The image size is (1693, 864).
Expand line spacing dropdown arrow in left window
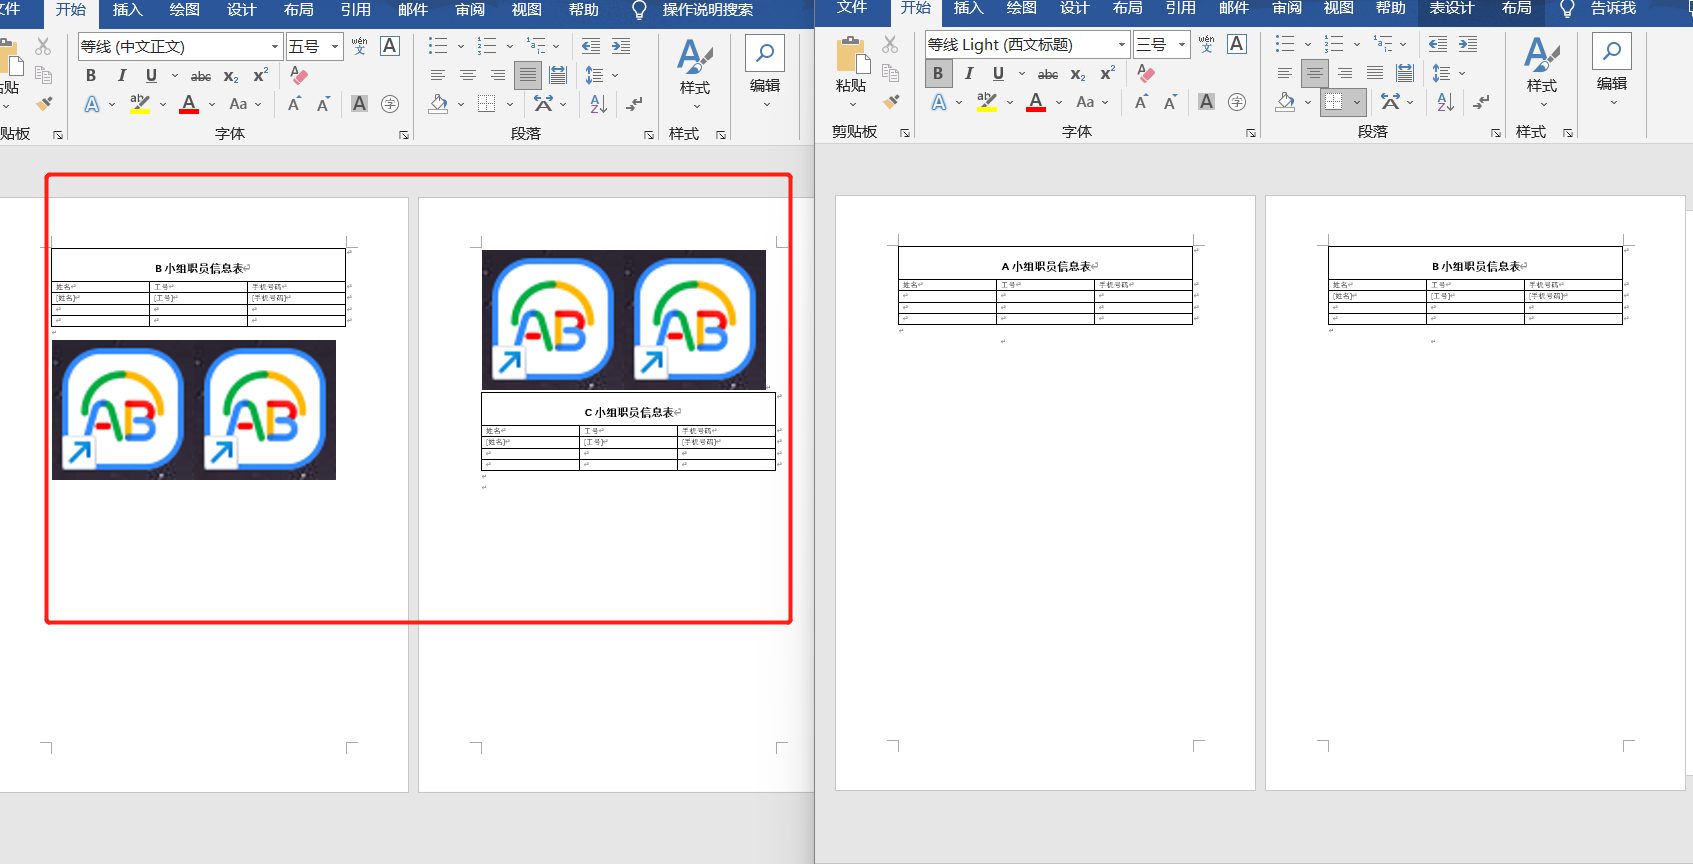tap(615, 76)
